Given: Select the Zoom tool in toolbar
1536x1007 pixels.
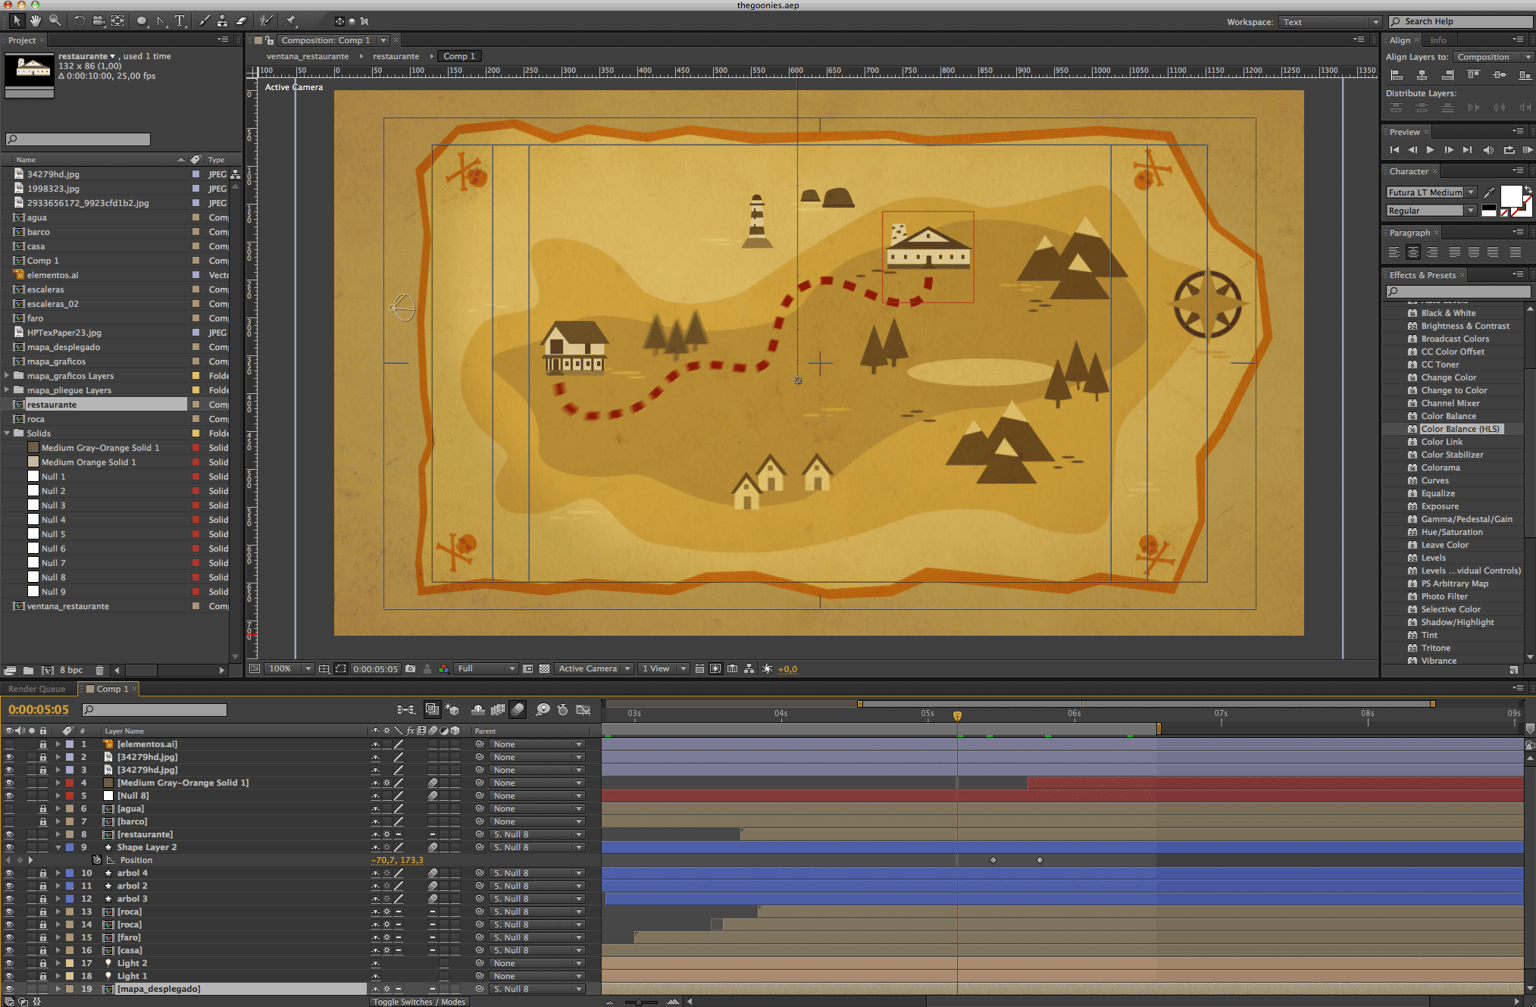Looking at the screenshot, I should pos(55,20).
